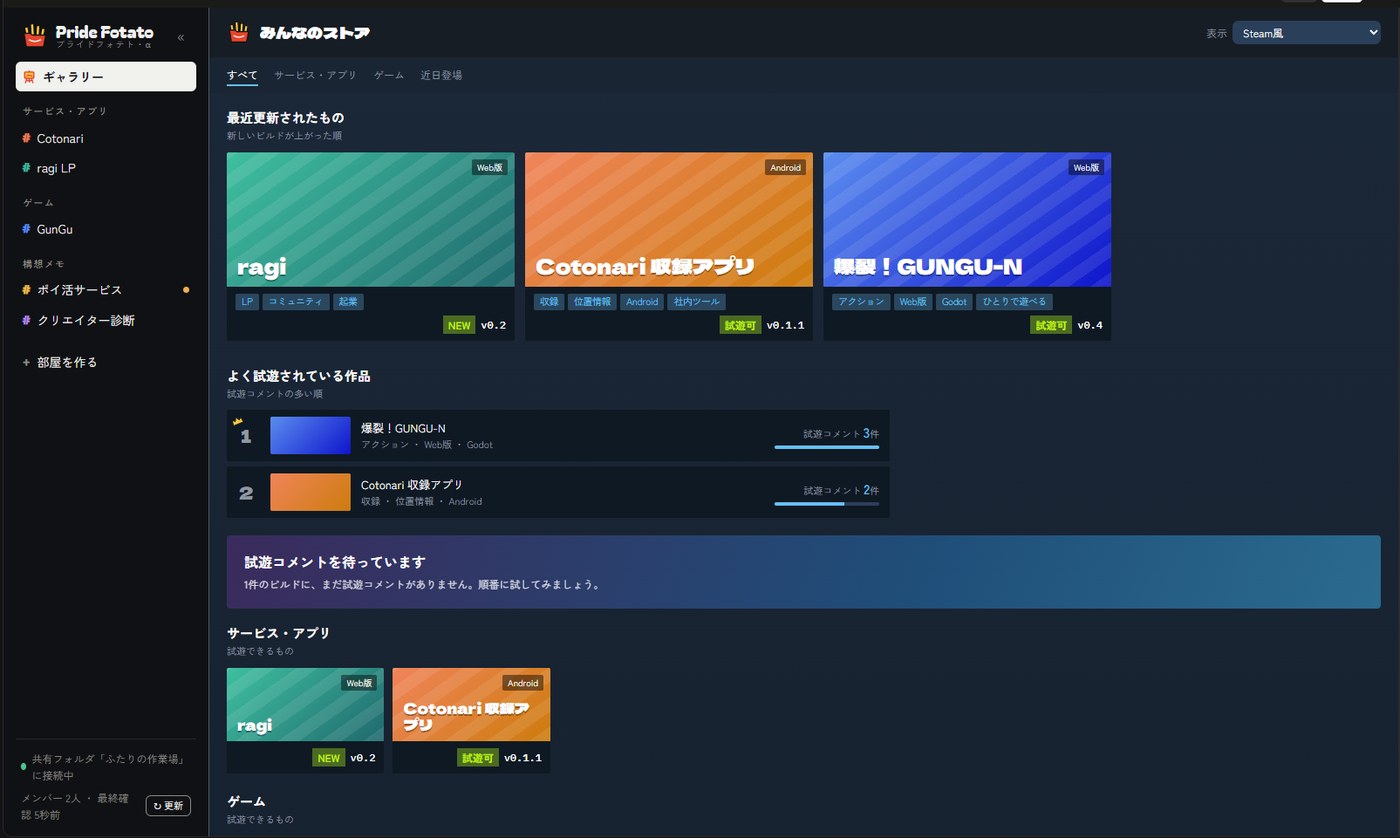Switch to the ゲーム tab
The image size is (1400, 838).
[389, 75]
